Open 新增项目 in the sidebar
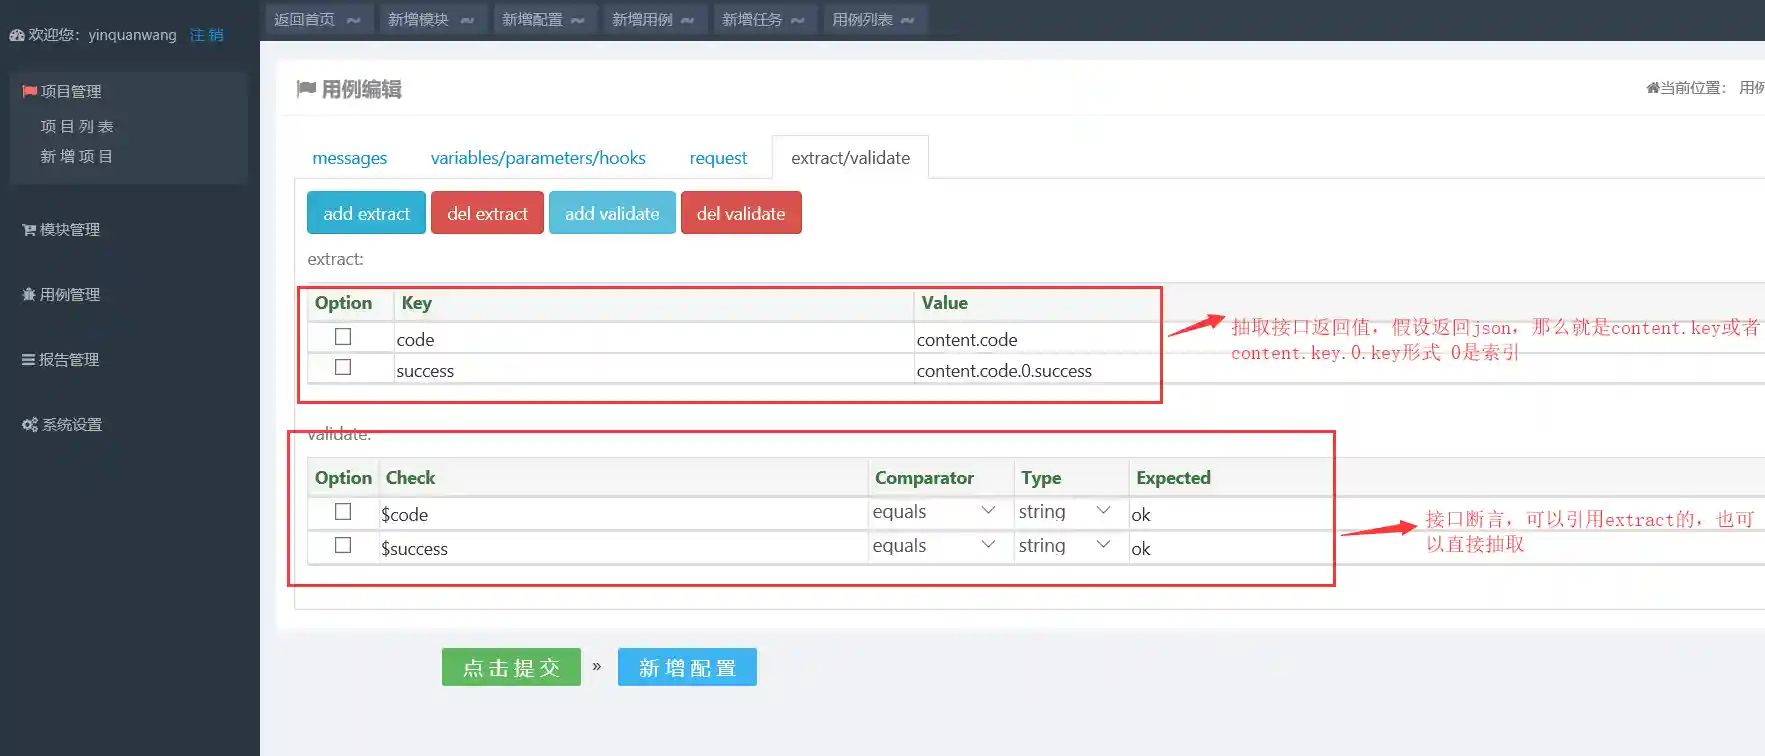Viewport: 1765px width, 756px height. coord(77,156)
